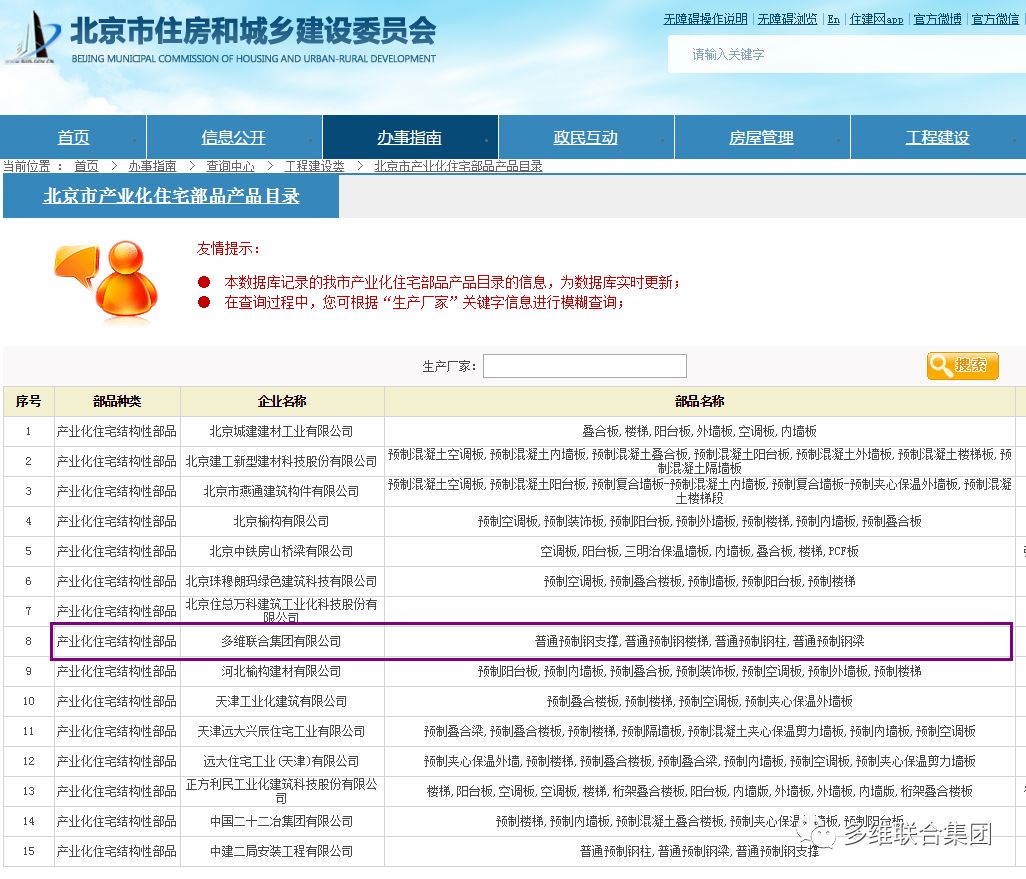
Task: Open the 首页 navigation tab
Action: click(73, 137)
